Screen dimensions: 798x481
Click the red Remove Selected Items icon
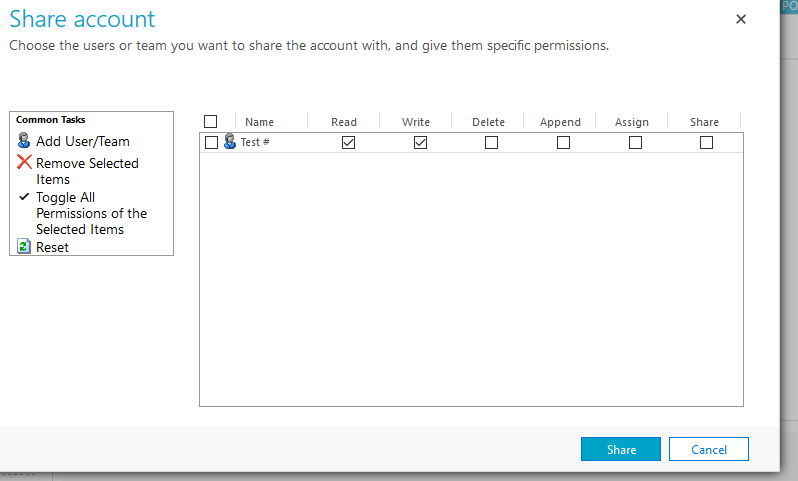[x=24, y=163]
